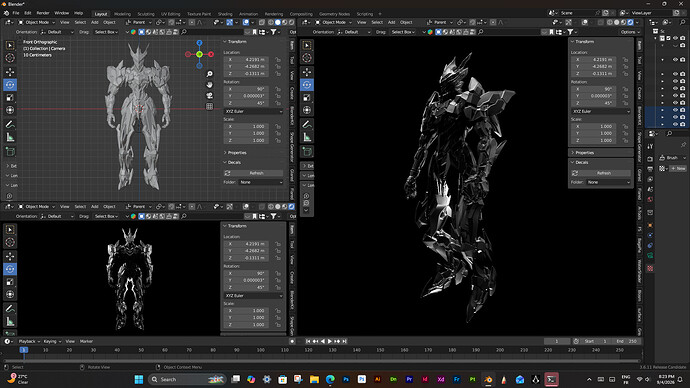Click Blender icon in Windows taskbar
The width and height of the screenshot is (690, 388).
[488, 379]
